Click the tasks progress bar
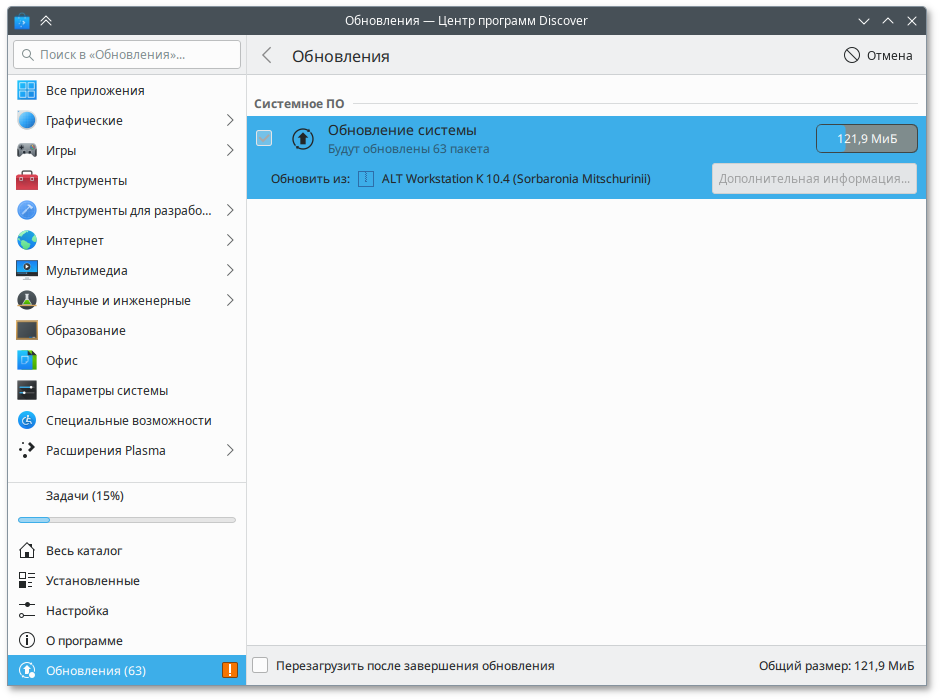 (127, 520)
